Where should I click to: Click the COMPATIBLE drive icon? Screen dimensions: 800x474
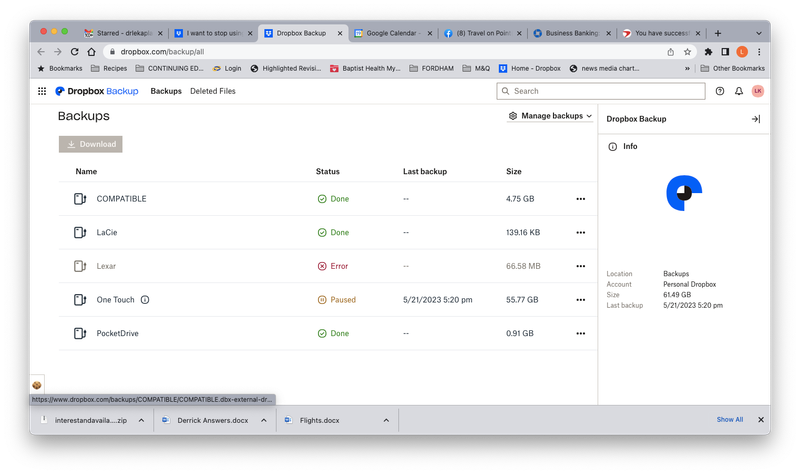[80, 198]
